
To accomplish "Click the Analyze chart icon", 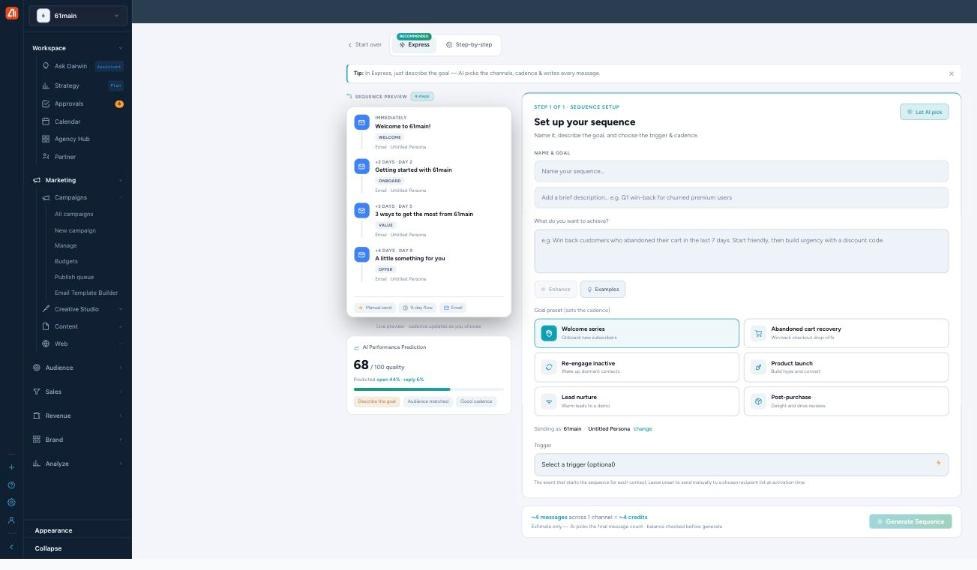I will click(x=36, y=463).
